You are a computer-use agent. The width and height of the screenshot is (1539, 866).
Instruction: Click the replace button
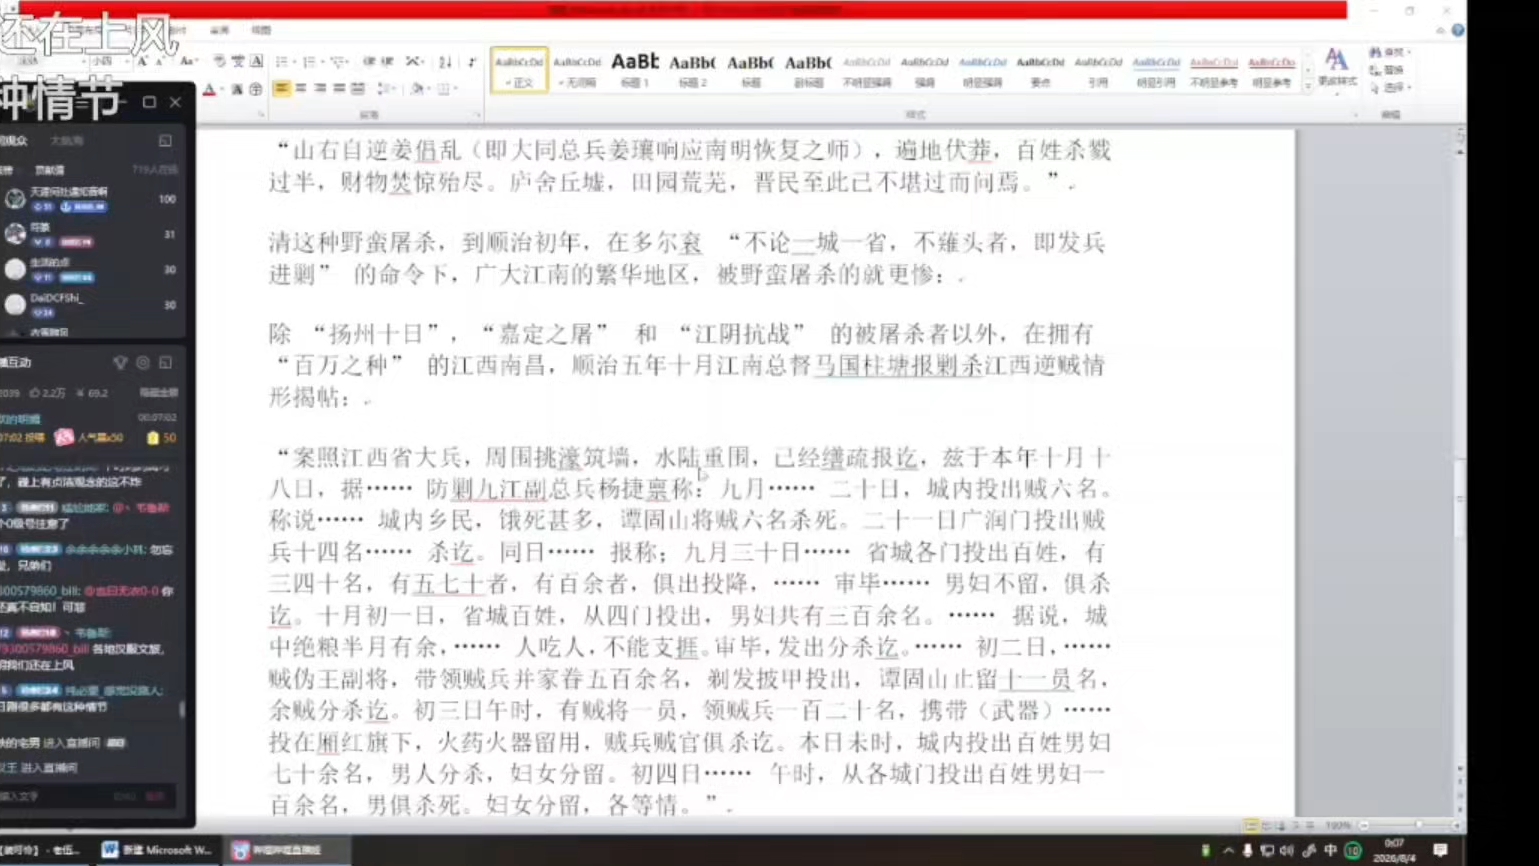tap(1388, 70)
